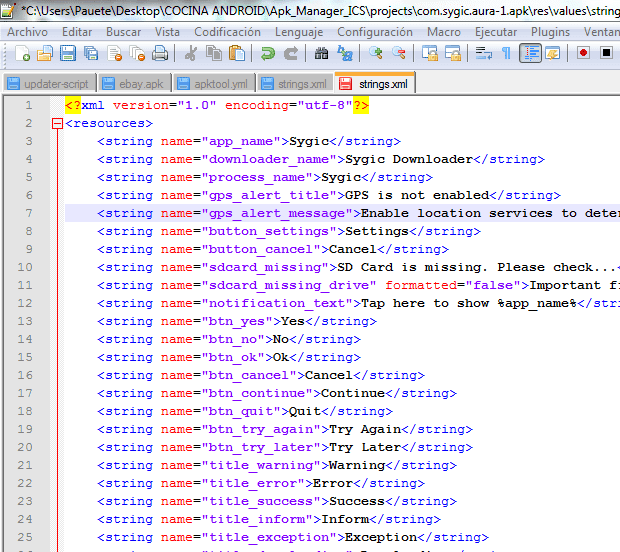Click the "sdcard_missing_drive" name value
This screenshot has width=620, height=552.
pos(289,285)
